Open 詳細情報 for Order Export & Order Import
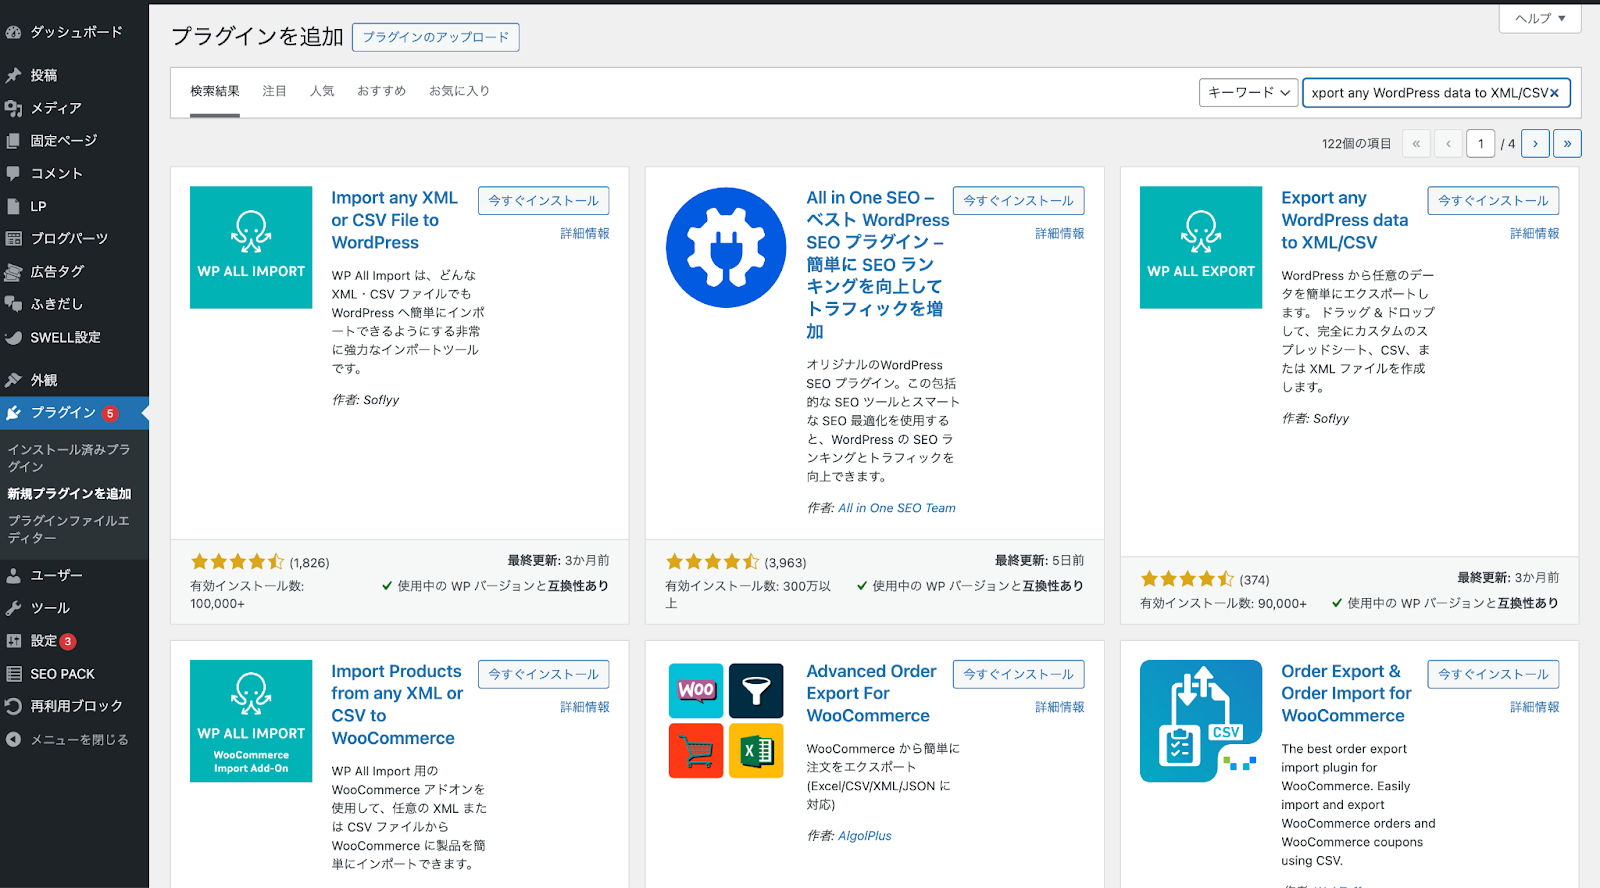 [x=1534, y=708]
